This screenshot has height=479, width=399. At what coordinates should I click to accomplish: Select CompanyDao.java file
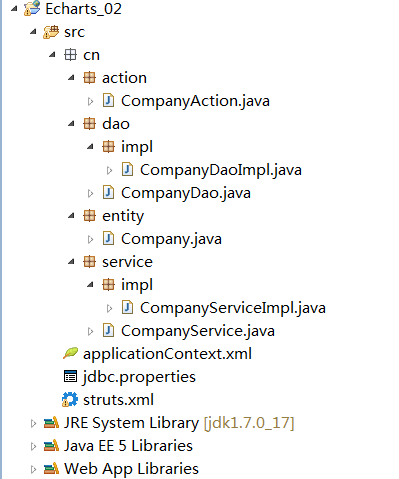(x=186, y=193)
